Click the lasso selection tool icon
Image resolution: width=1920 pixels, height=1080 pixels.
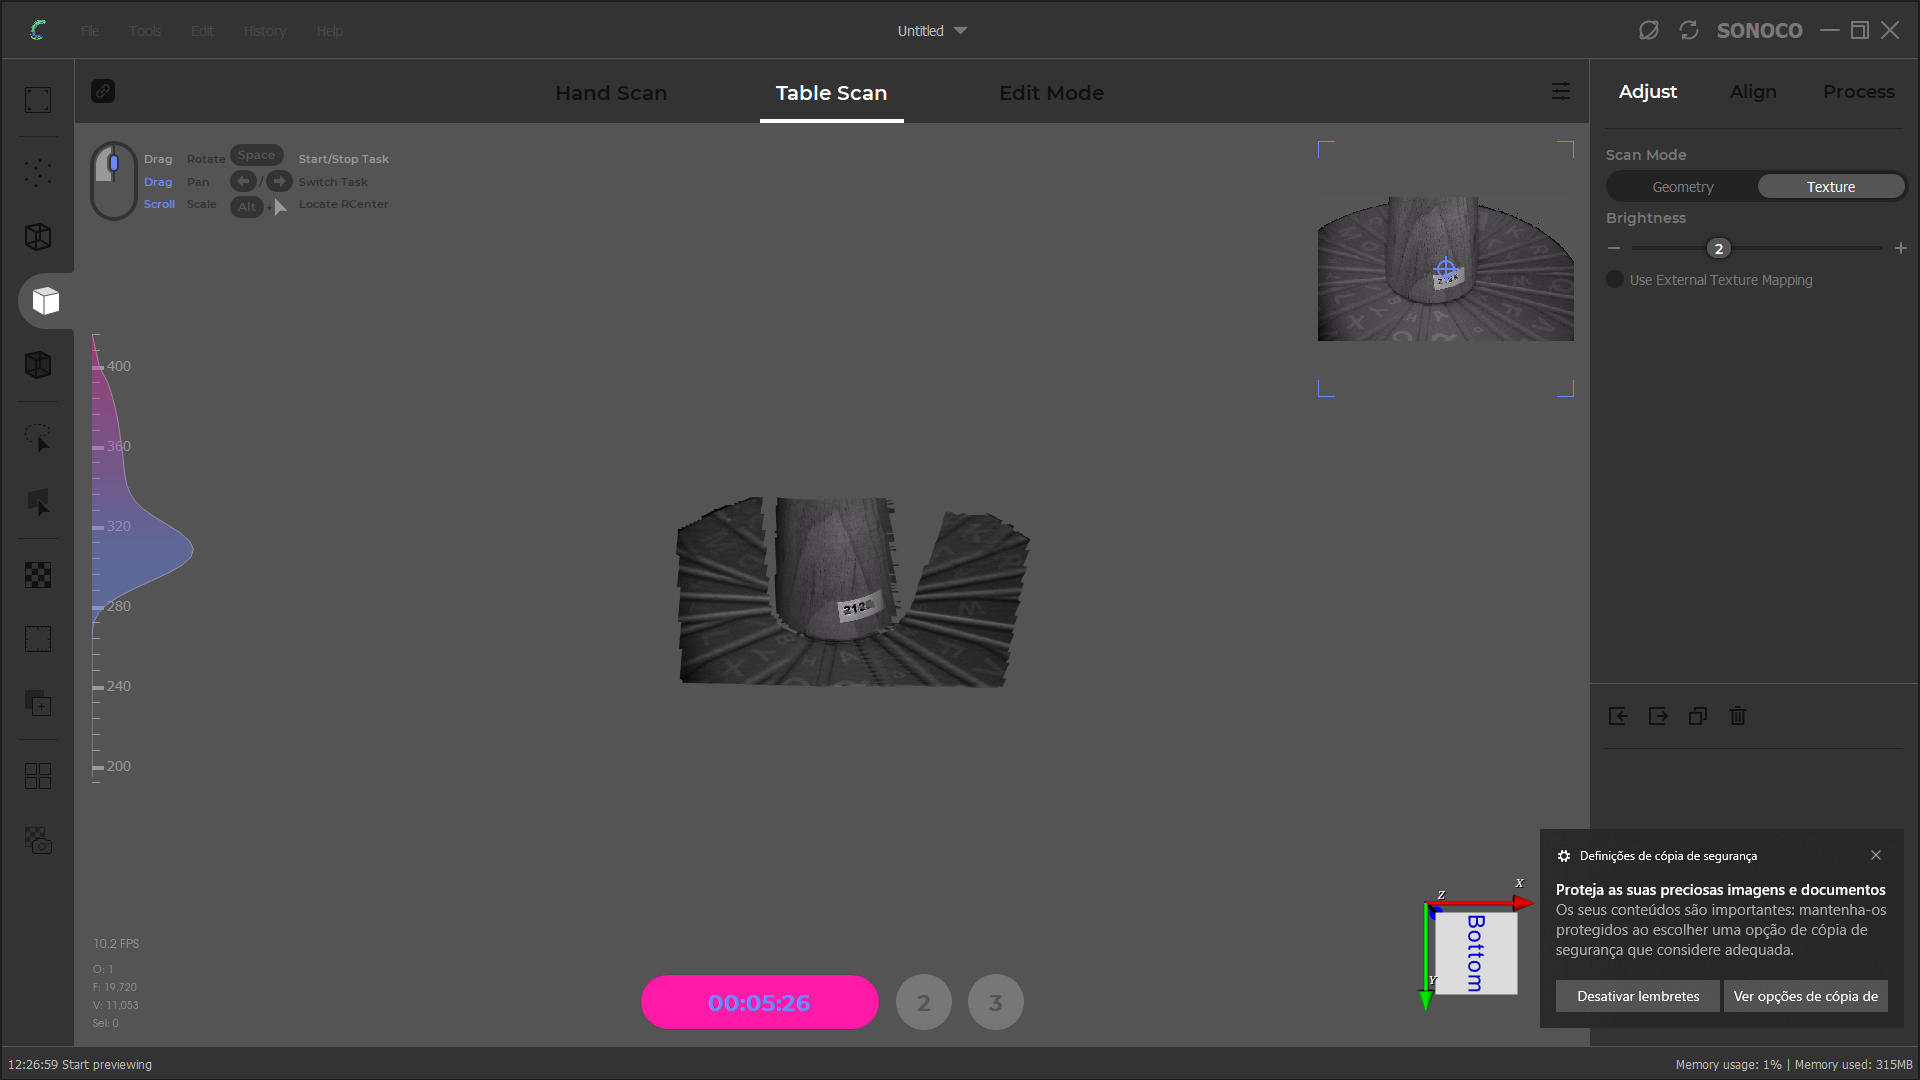(38, 438)
